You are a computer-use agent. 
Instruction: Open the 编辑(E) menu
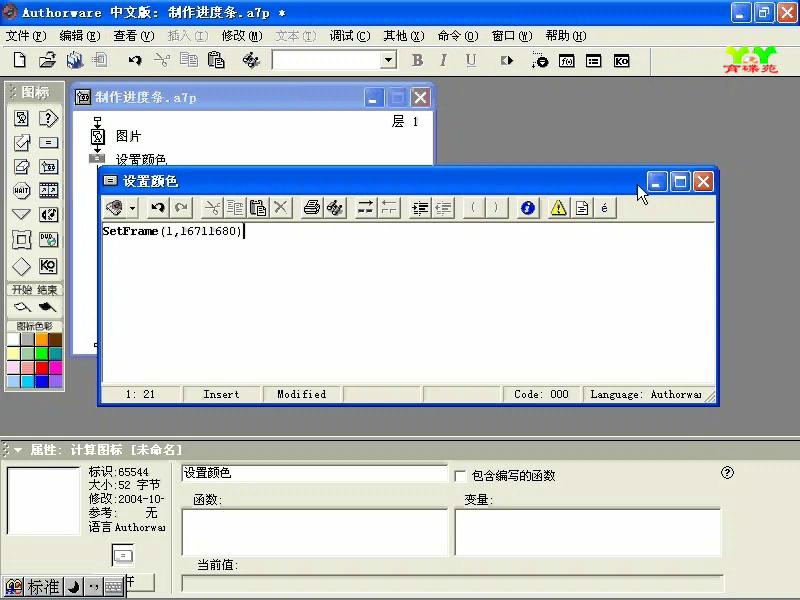[80, 36]
